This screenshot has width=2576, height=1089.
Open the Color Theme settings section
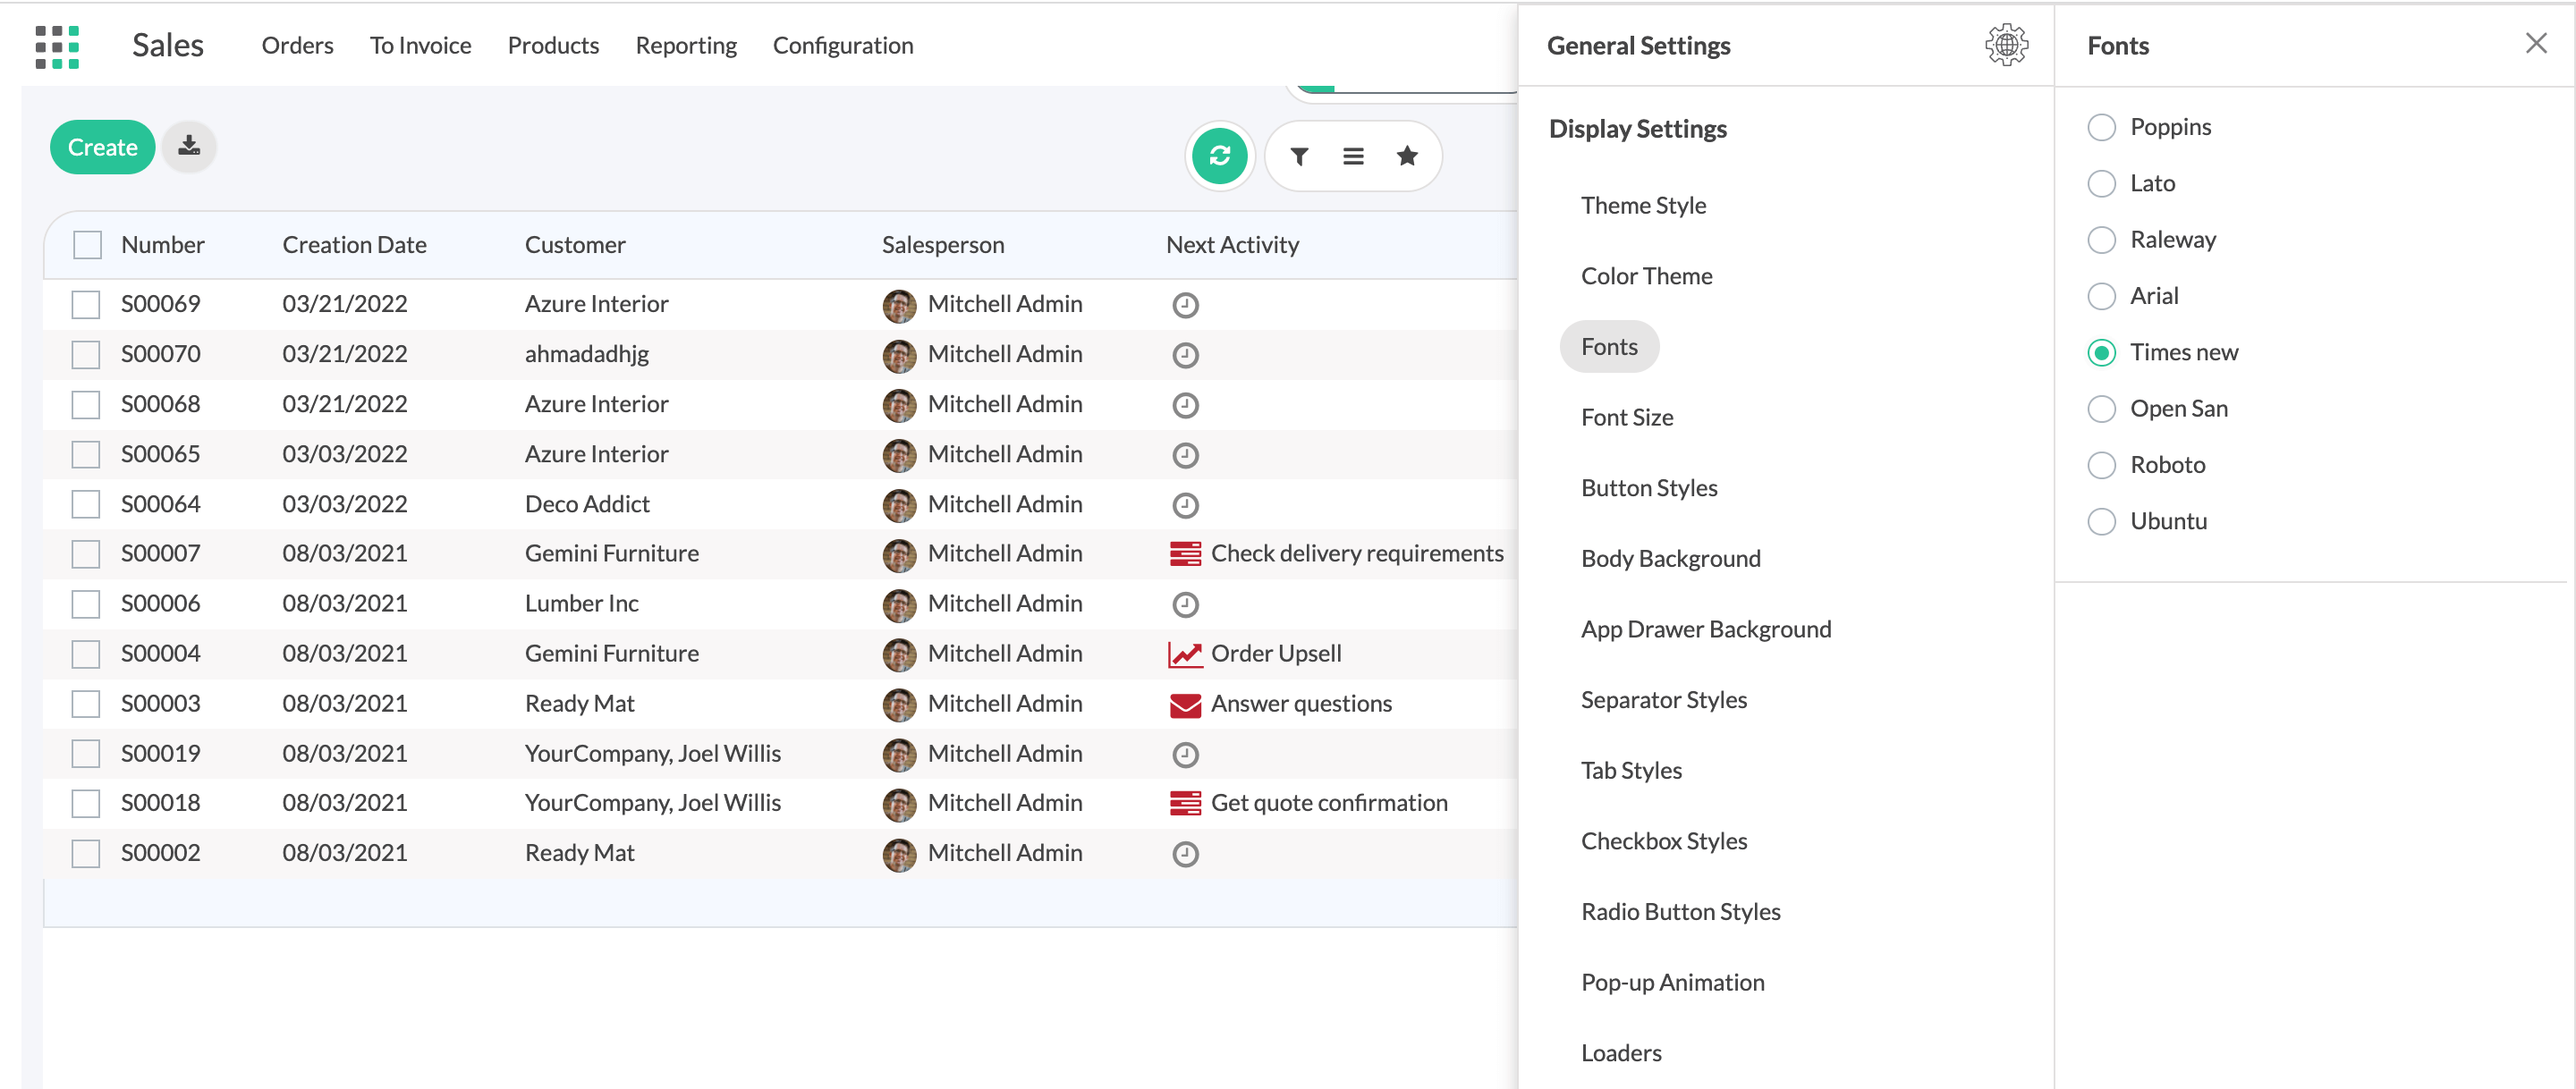point(1646,276)
